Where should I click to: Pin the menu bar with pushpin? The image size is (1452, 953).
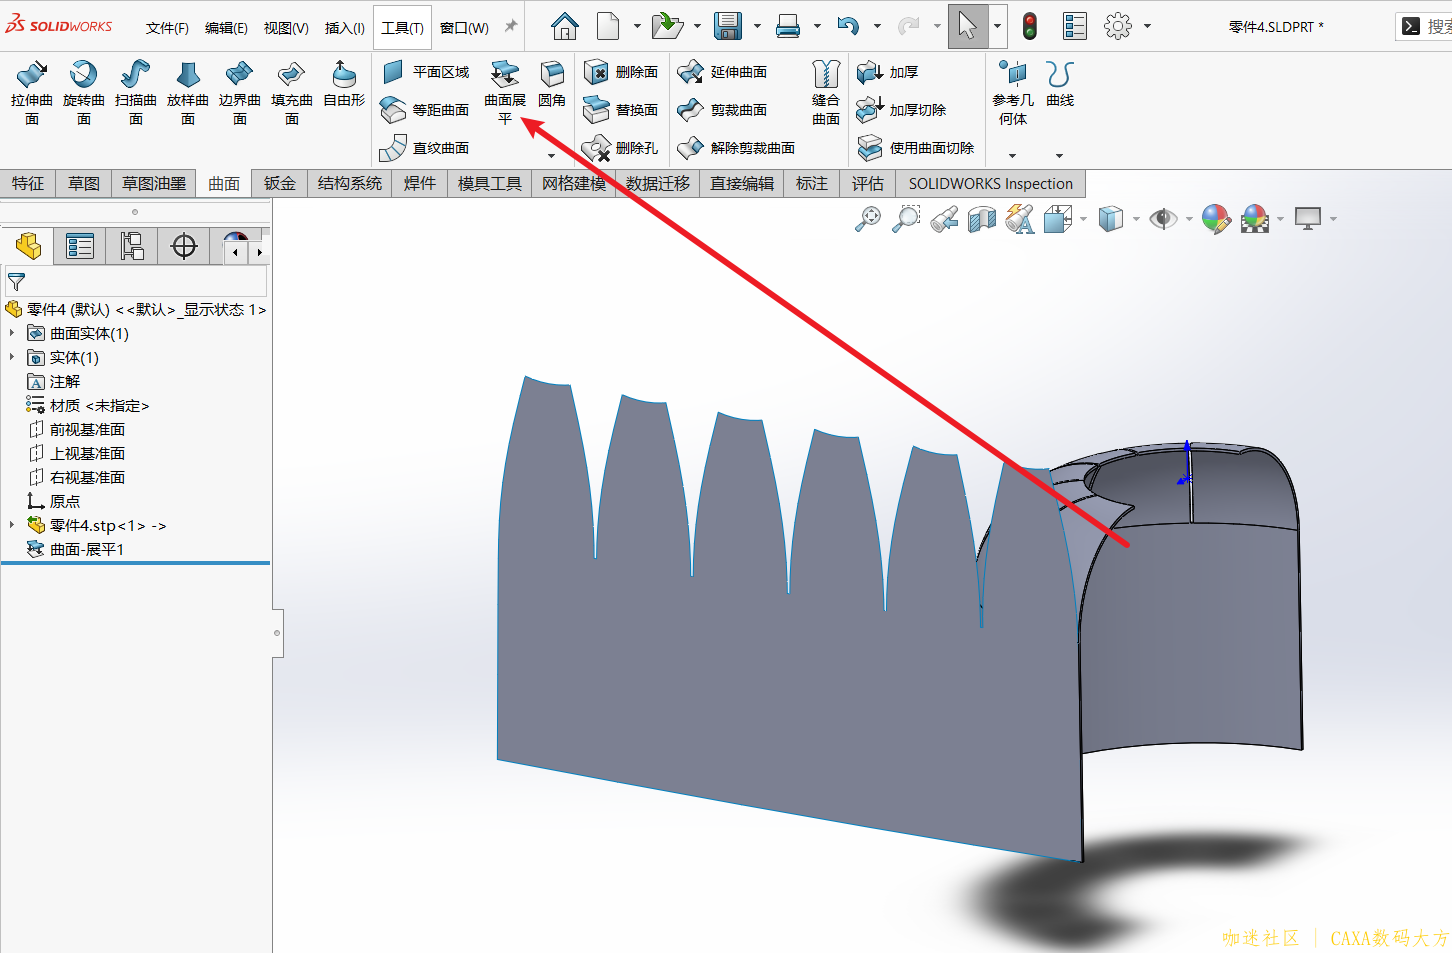511,26
